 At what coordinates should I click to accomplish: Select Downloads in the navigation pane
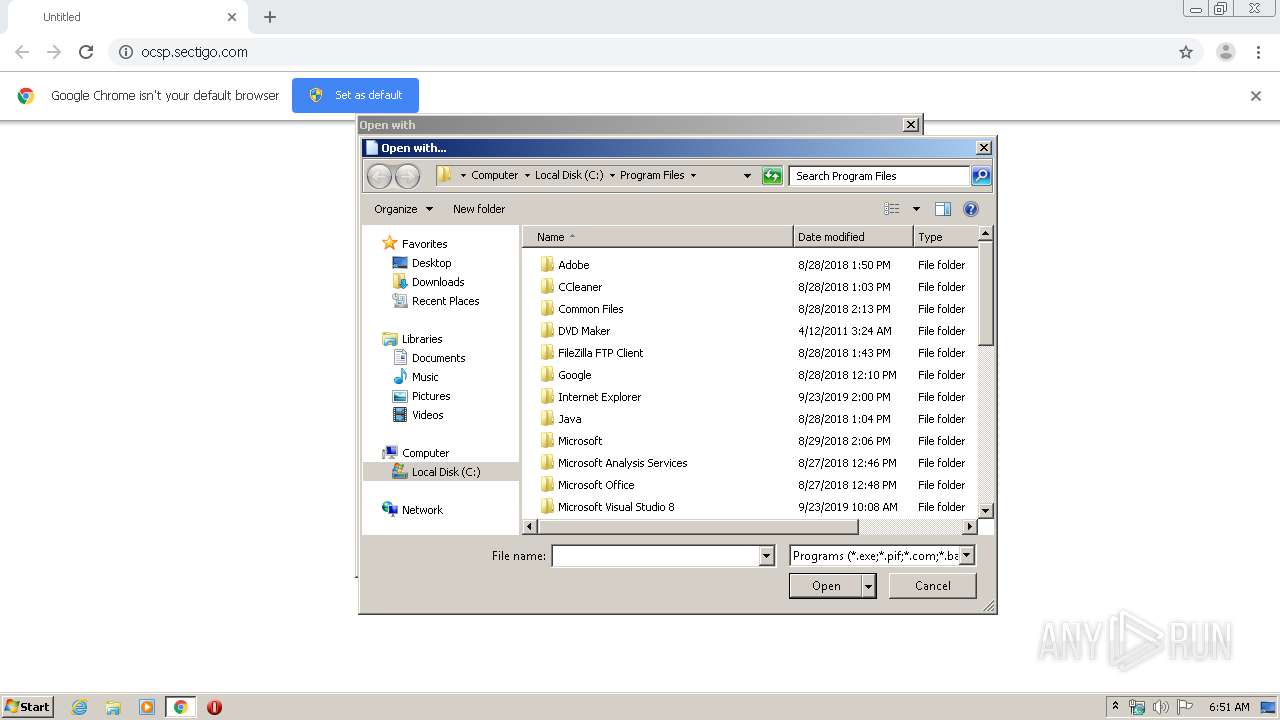(x=438, y=282)
